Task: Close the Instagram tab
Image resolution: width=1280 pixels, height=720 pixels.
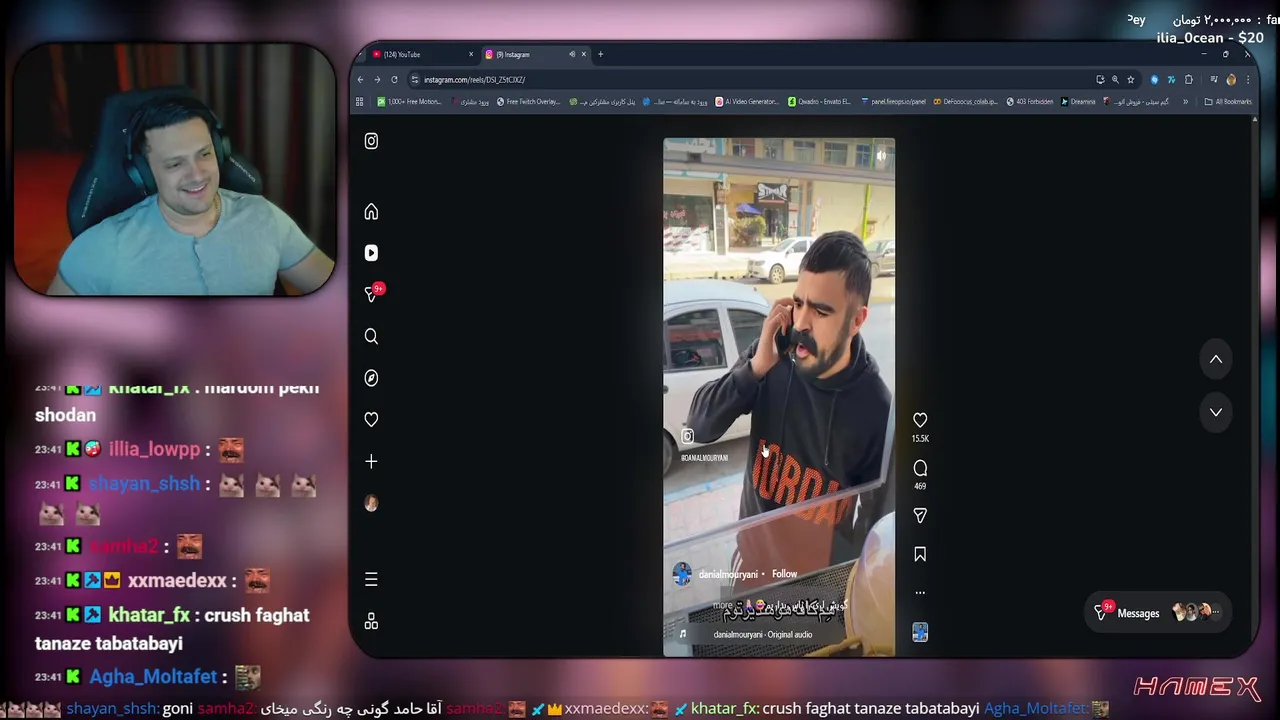Action: 584,54
